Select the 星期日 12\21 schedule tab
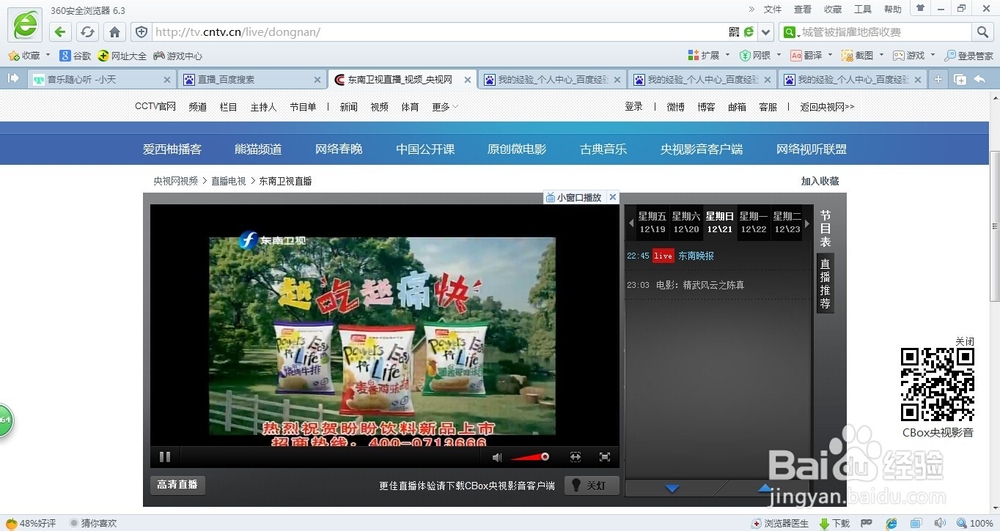The image size is (1000, 531). [x=719, y=222]
